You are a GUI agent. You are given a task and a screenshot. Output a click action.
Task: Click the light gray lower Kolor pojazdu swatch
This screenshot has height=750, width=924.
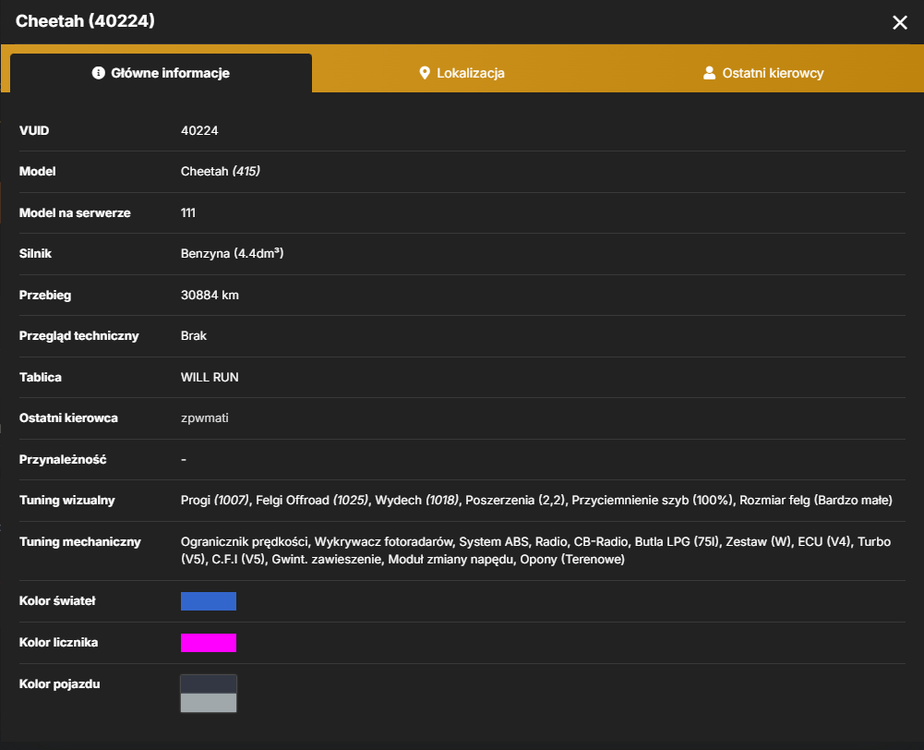point(209,703)
